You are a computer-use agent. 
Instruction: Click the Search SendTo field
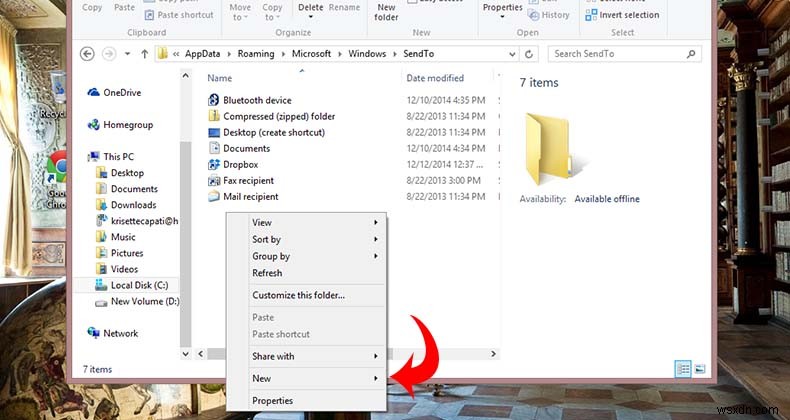[x=625, y=54]
